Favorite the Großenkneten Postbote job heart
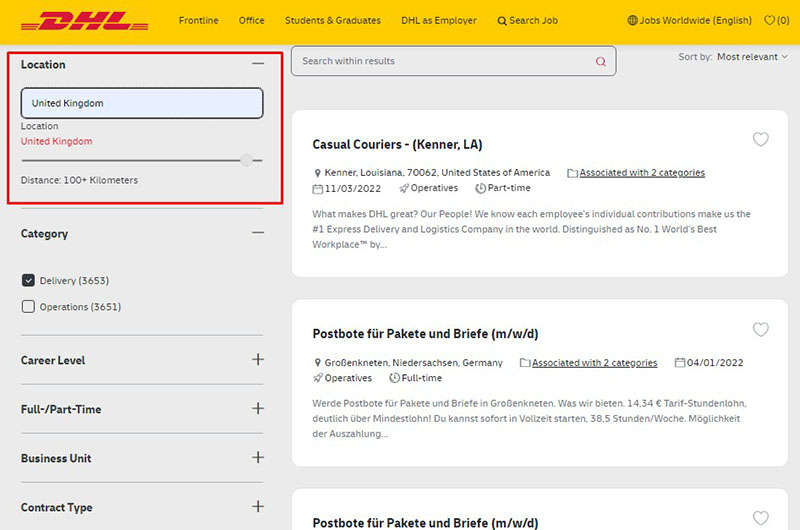800x530 pixels. (x=760, y=329)
